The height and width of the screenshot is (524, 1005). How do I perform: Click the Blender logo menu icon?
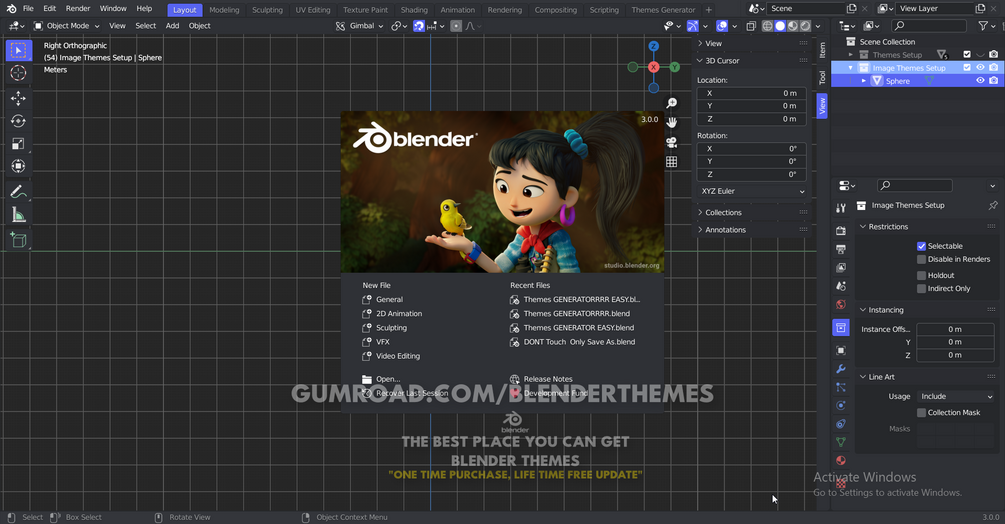[x=11, y=9]
